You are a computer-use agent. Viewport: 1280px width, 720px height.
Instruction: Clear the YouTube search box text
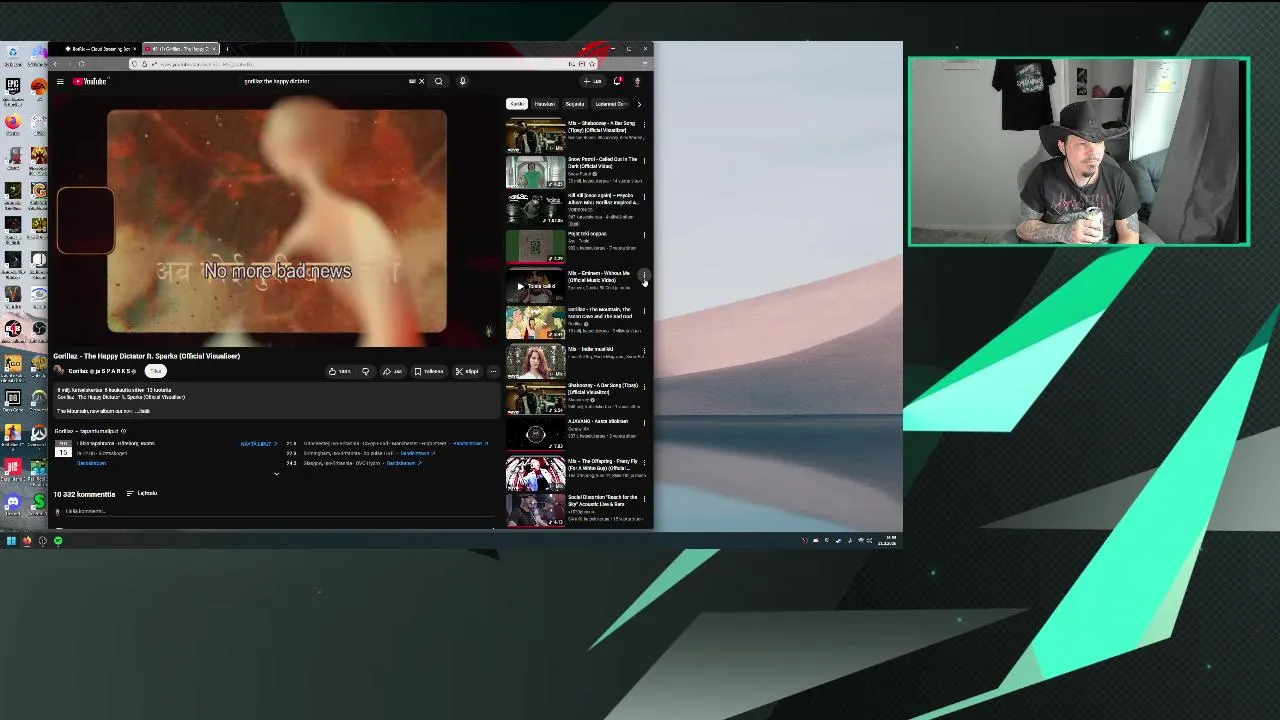pos(421,81)
